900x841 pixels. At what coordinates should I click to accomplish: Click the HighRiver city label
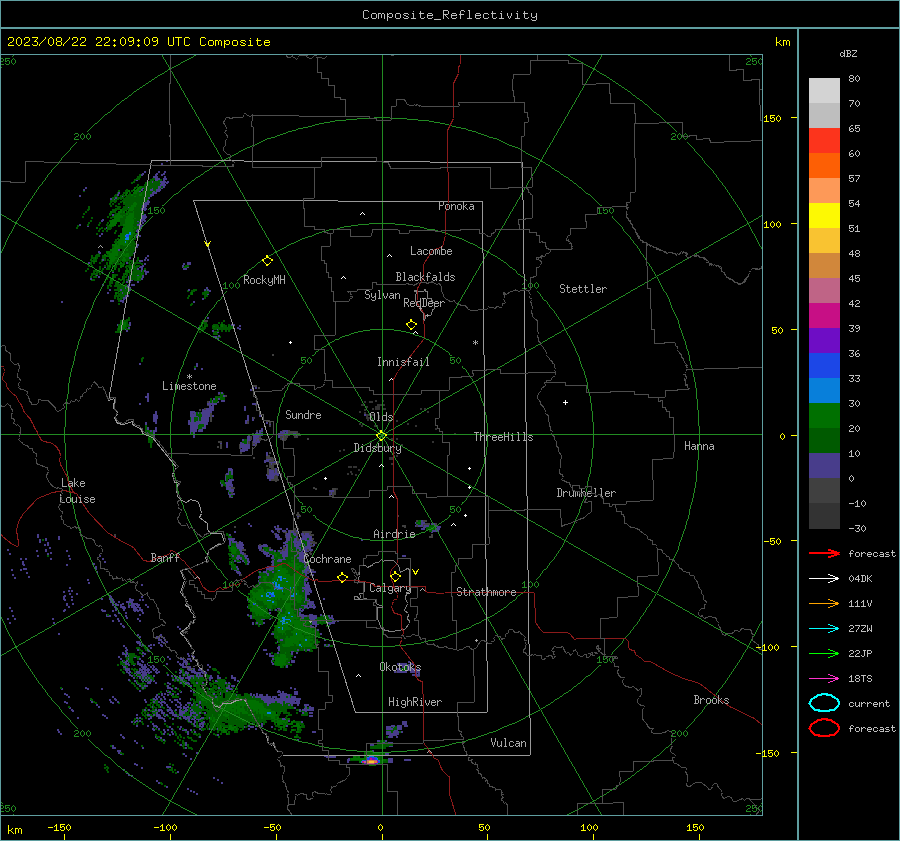click(415, 702)
